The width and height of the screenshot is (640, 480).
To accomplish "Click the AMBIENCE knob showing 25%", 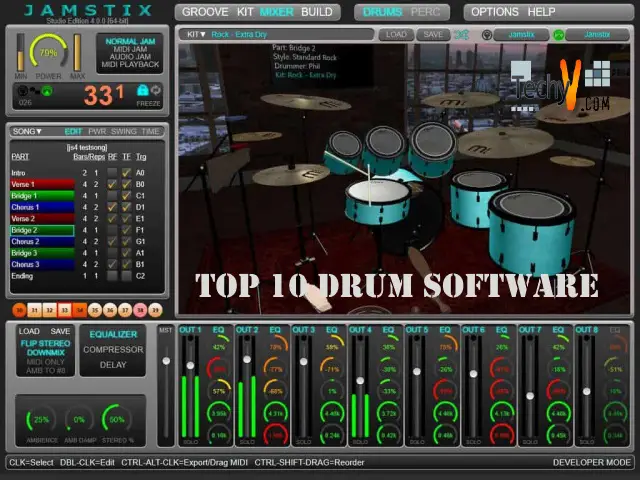I will [42, 420].
